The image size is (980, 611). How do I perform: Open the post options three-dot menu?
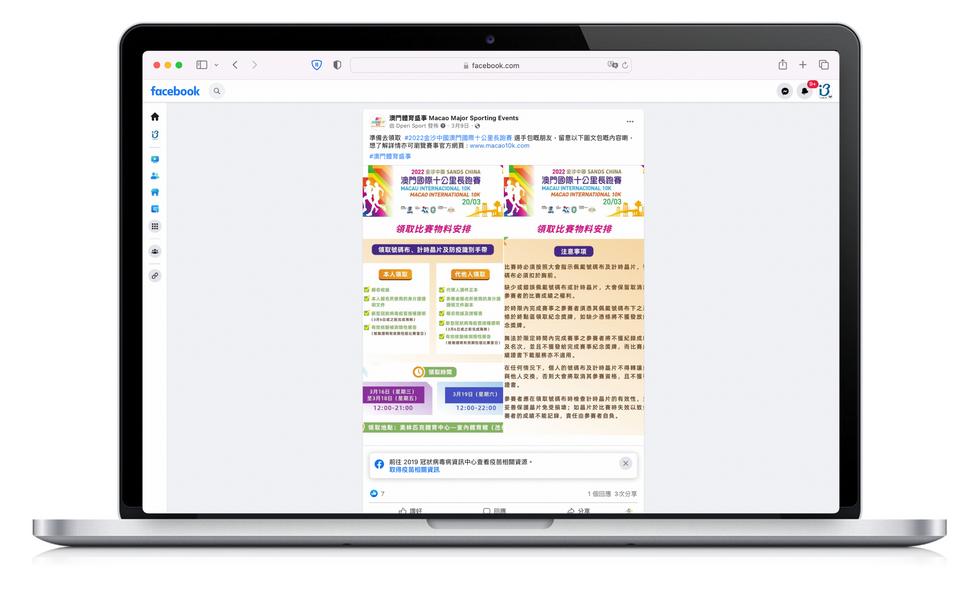pos(630,122)
